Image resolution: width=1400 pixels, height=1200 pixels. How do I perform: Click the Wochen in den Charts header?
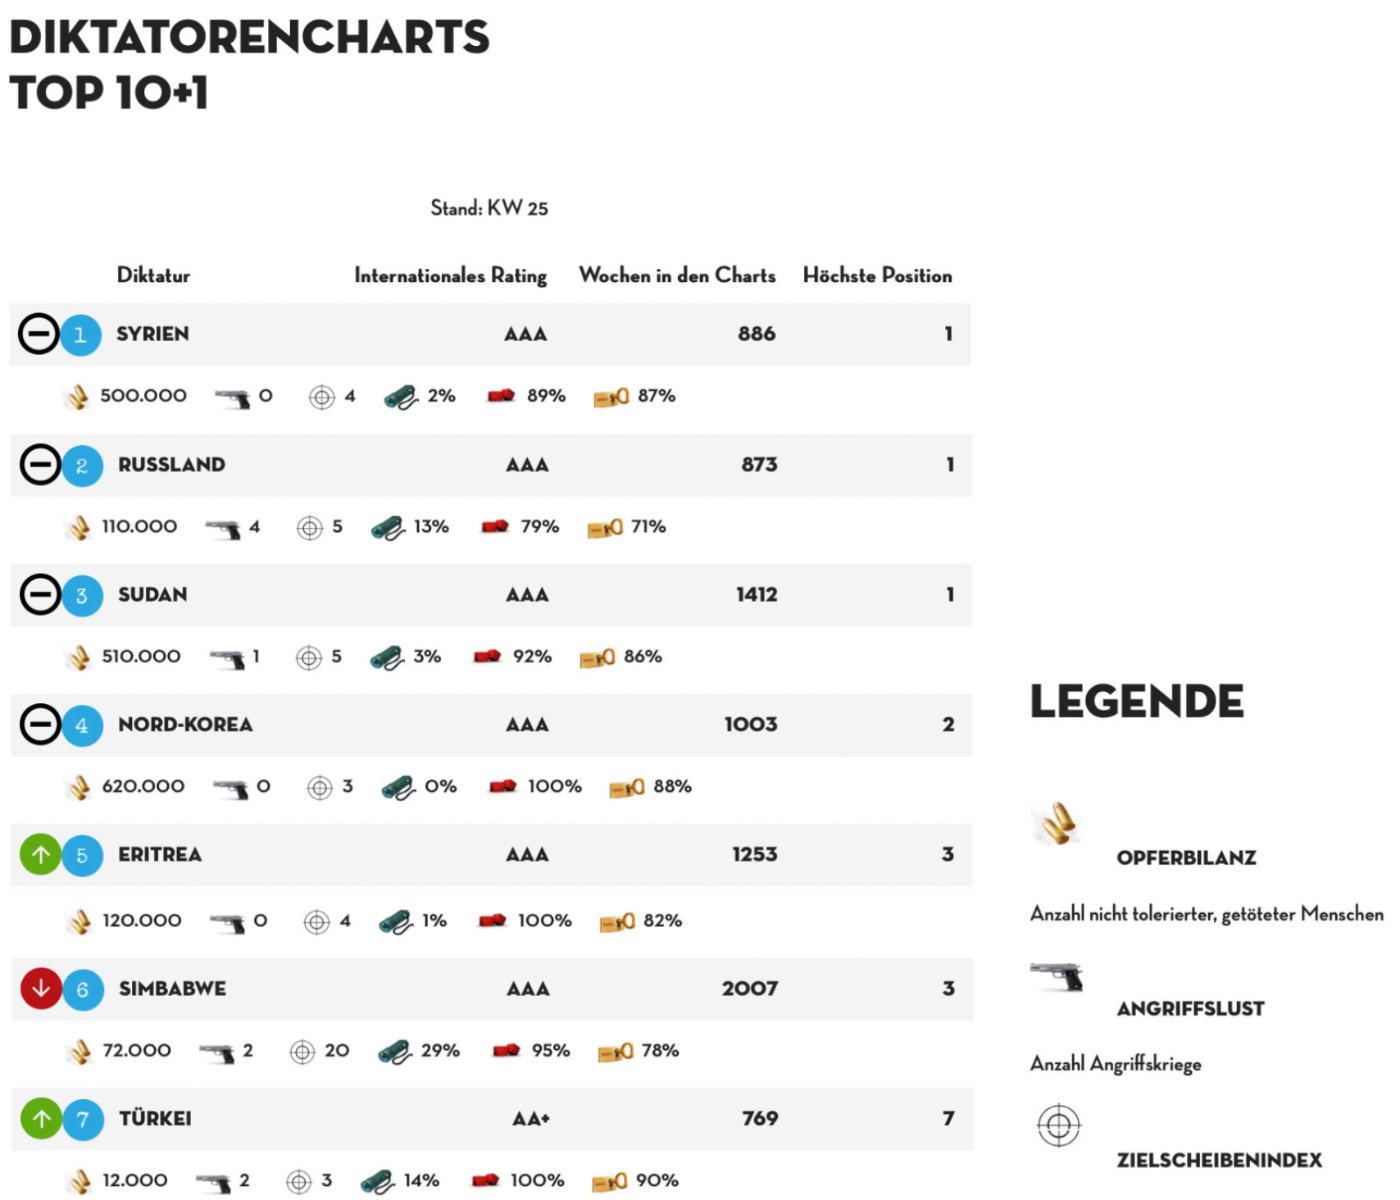point(677,275)
